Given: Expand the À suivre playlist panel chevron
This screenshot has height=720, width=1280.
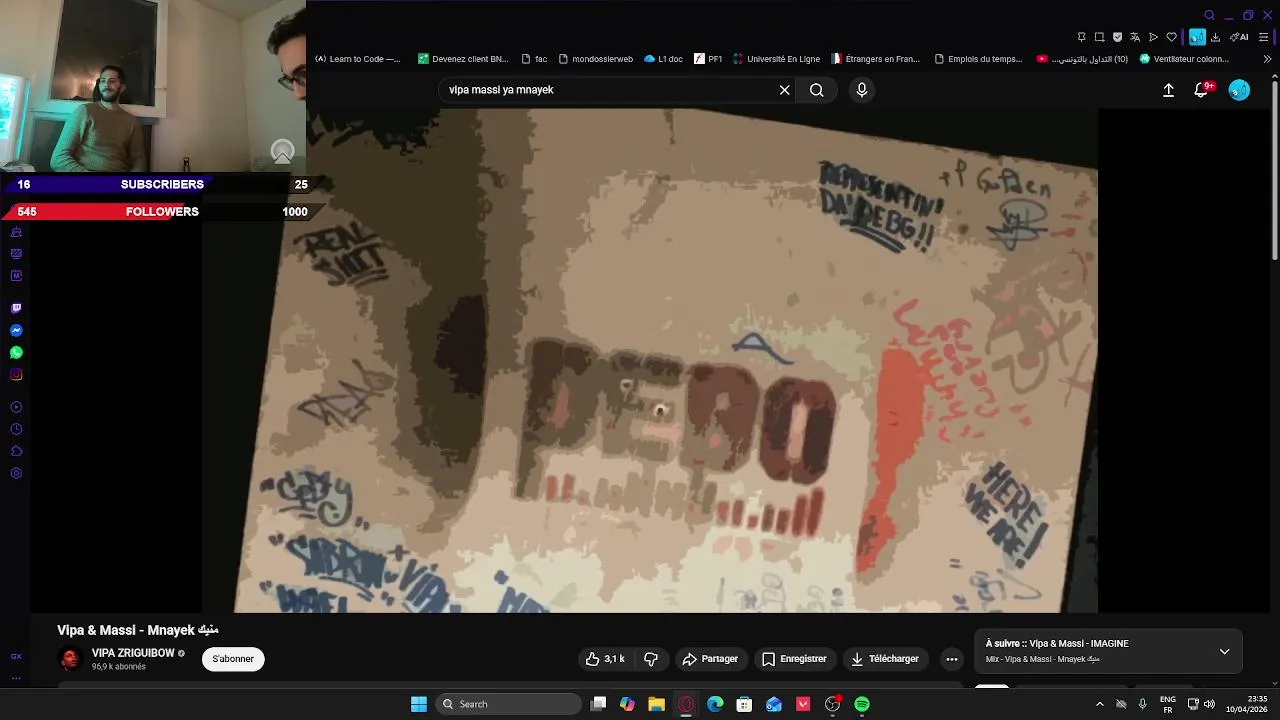Looking at the screenshot, I should coord(1224,651).
